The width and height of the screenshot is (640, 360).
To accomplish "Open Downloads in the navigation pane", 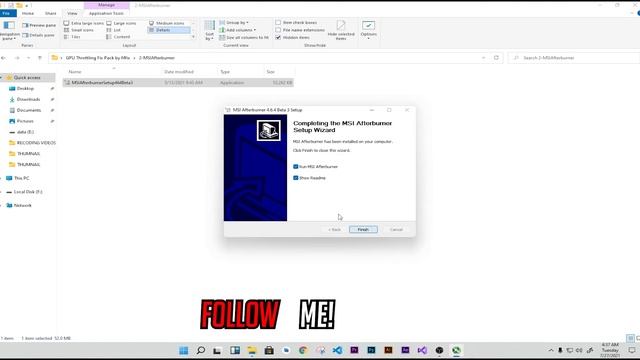I will pos(28,99).
